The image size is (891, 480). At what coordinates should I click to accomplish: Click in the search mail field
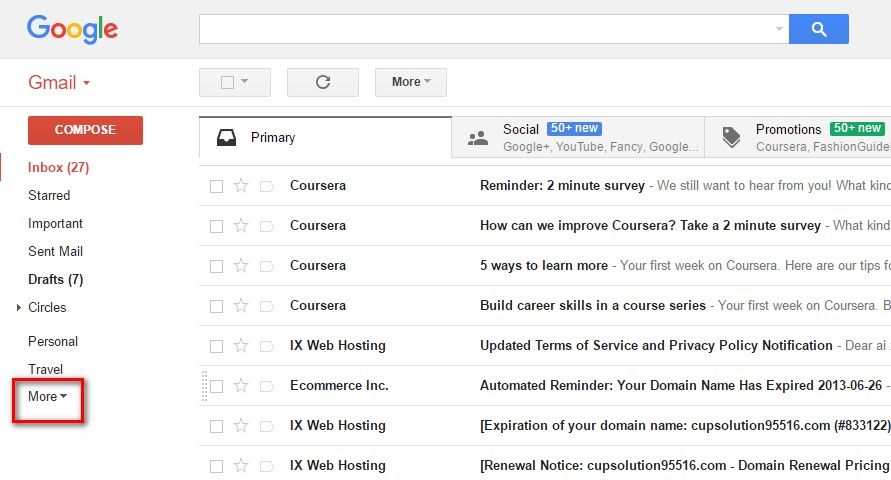(485, 30)
